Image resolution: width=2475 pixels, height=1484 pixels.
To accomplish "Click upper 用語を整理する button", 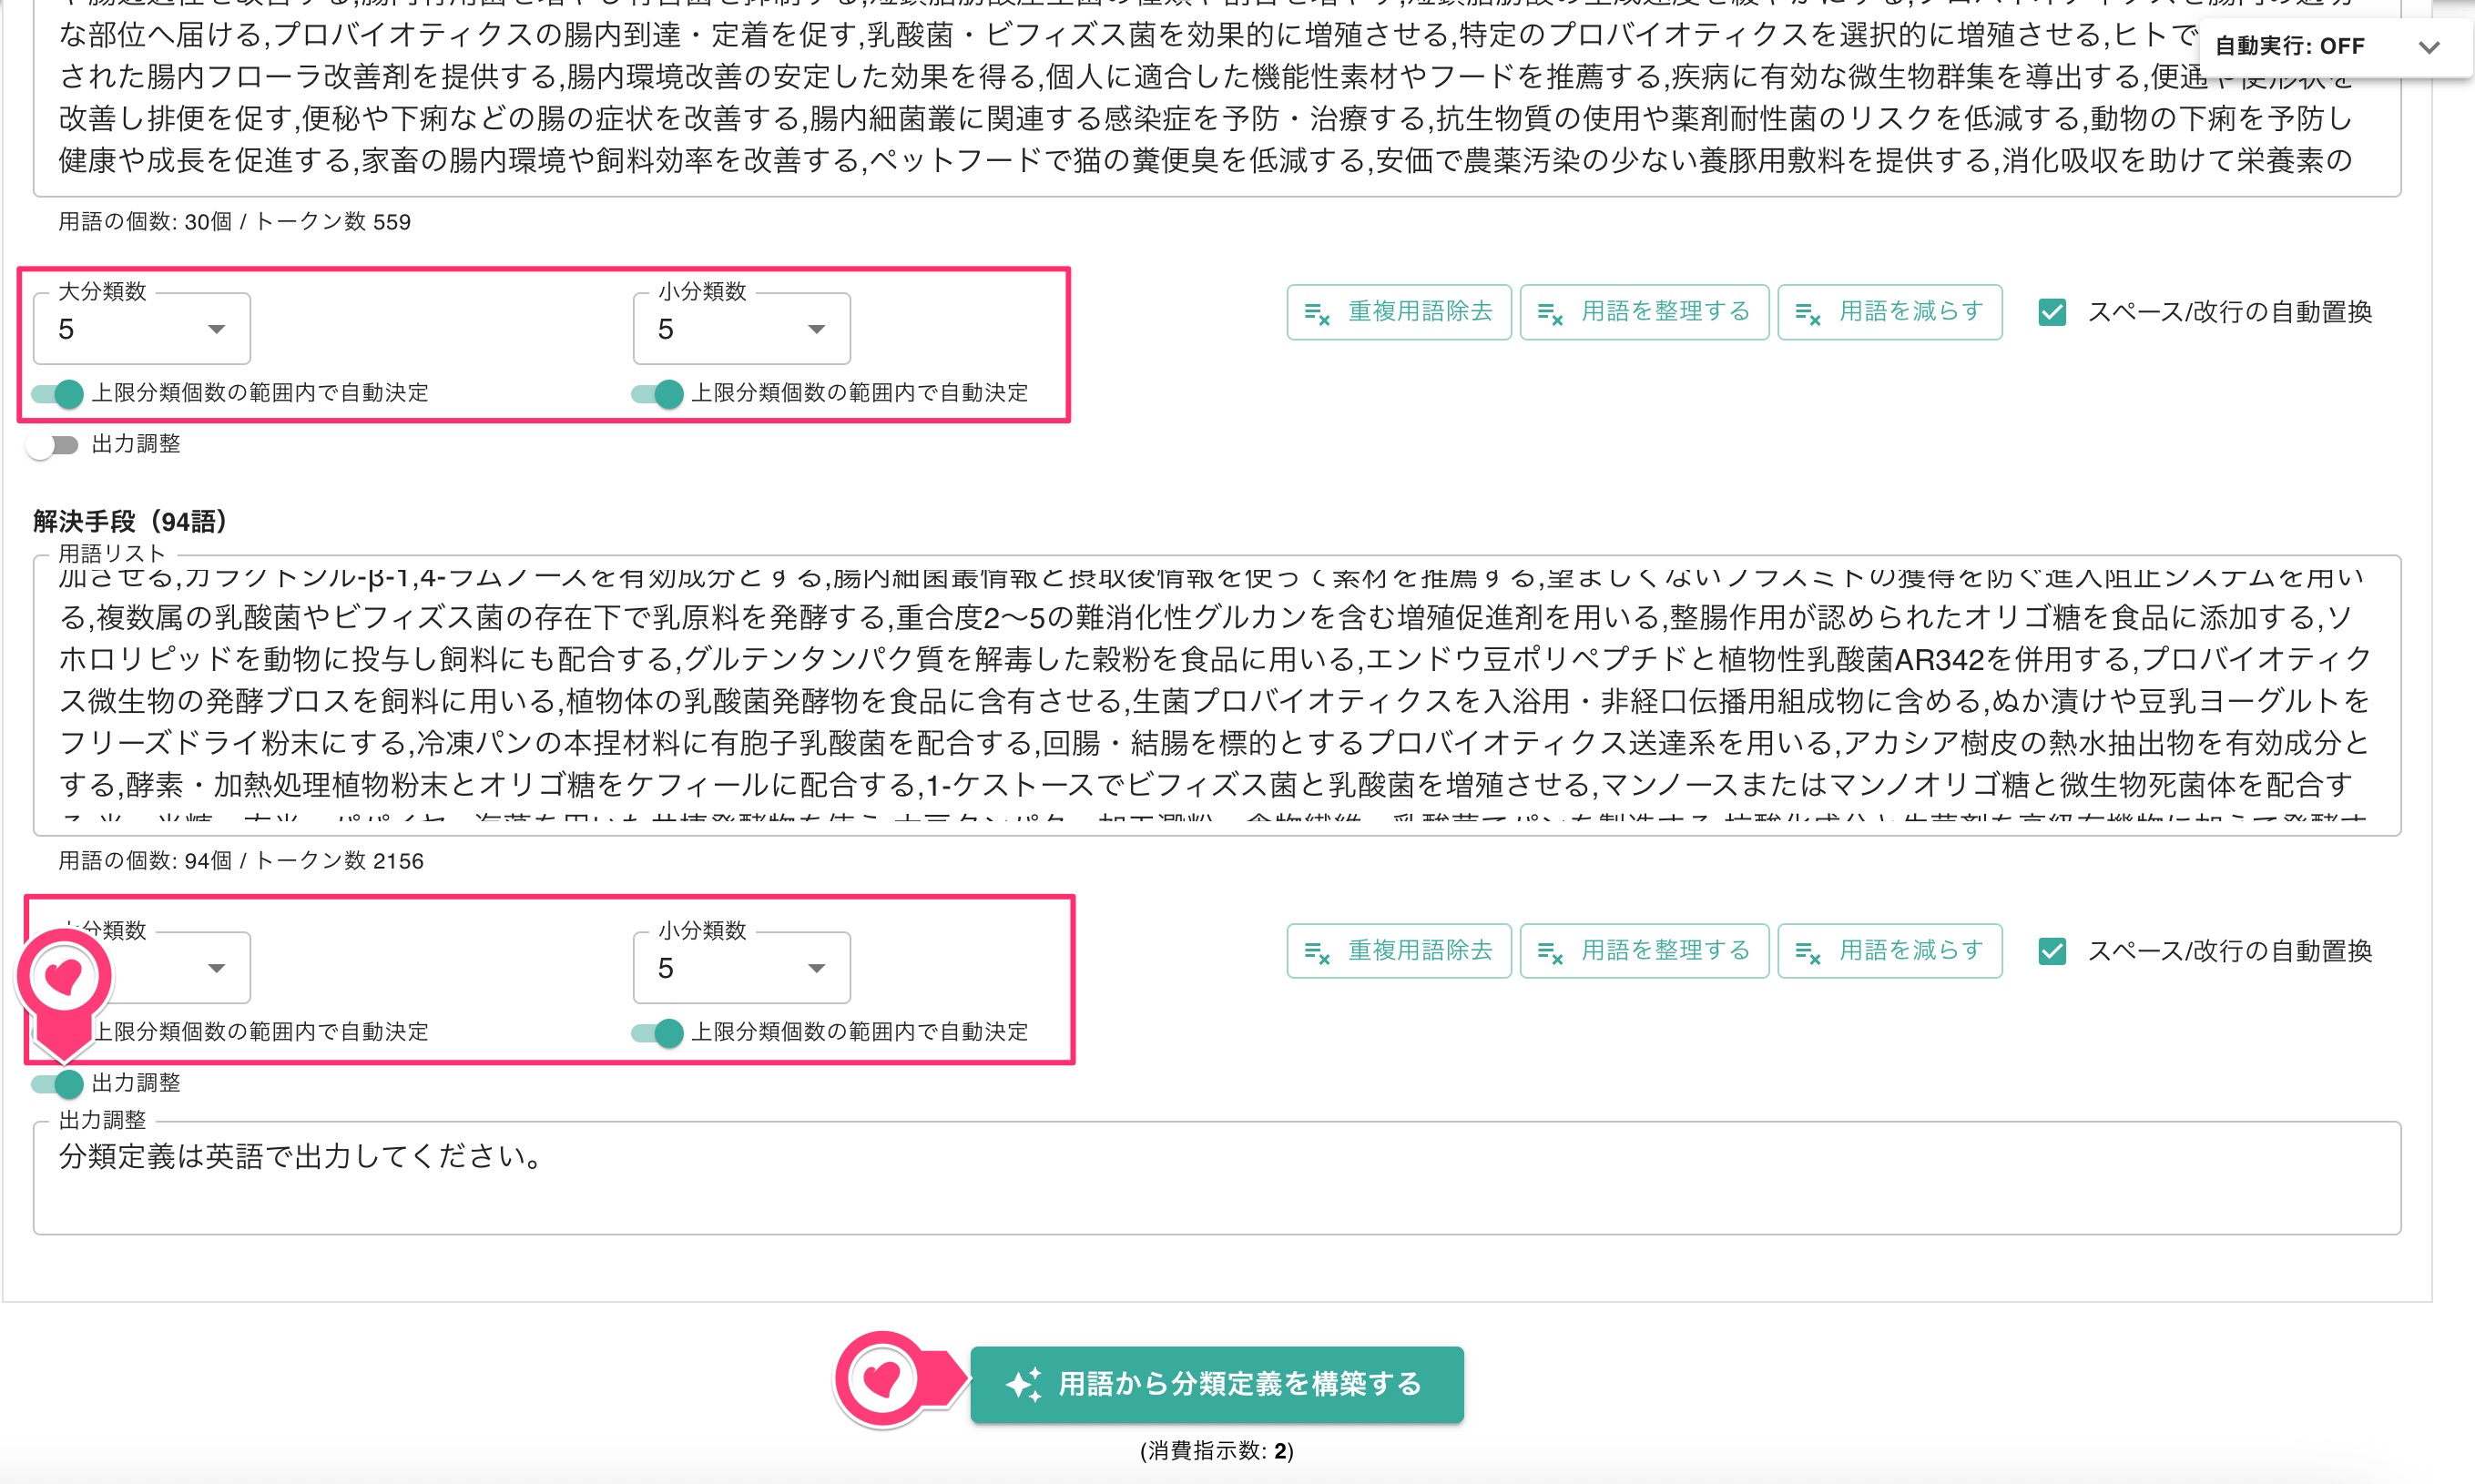I will (x=1644, y=312).
